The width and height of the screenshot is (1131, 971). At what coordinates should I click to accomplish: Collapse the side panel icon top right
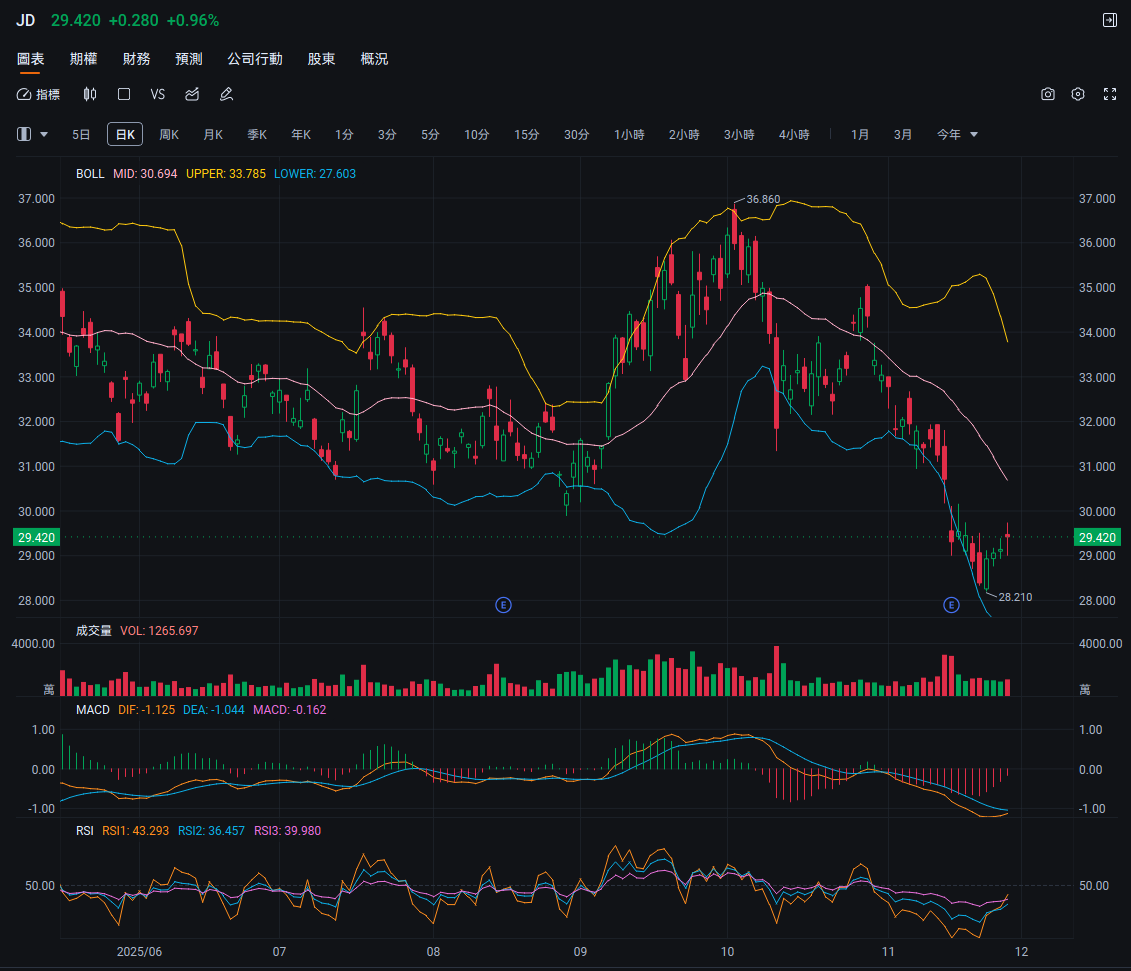click(1110, 20)
